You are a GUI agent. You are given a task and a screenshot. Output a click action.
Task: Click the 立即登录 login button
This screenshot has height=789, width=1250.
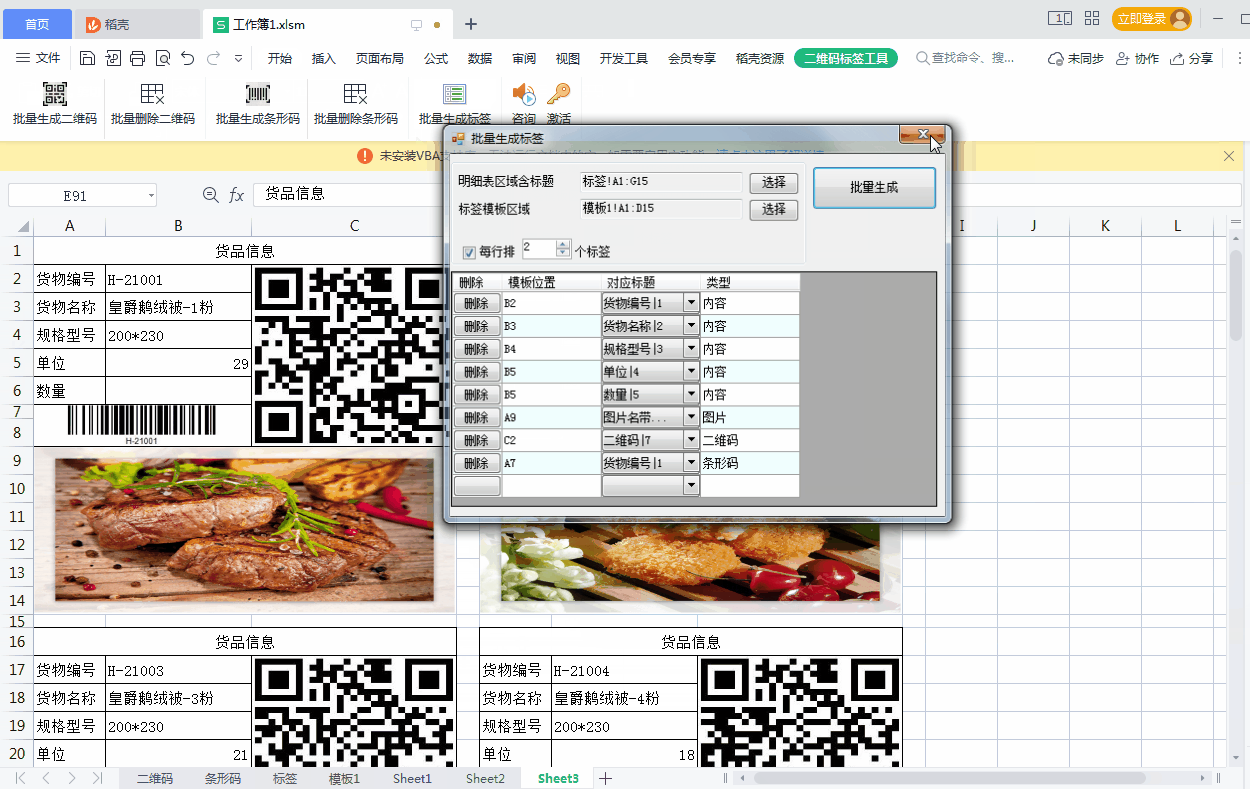click(1152, 19)
